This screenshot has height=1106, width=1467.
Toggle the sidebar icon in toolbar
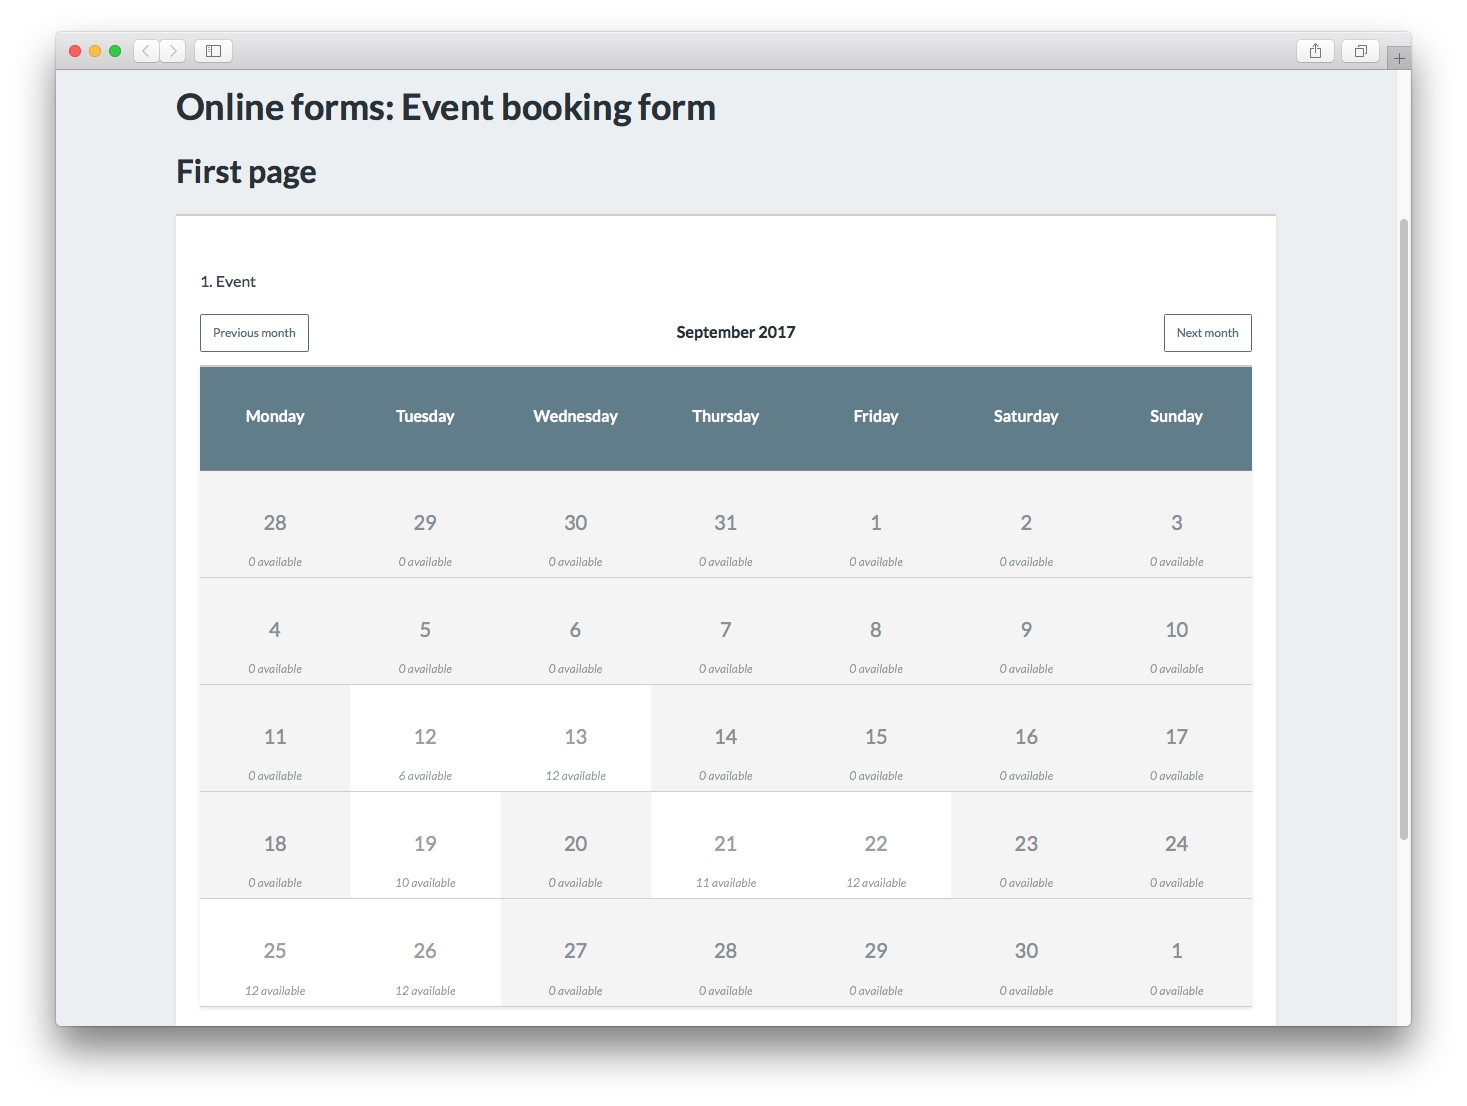tap(213, 51)
